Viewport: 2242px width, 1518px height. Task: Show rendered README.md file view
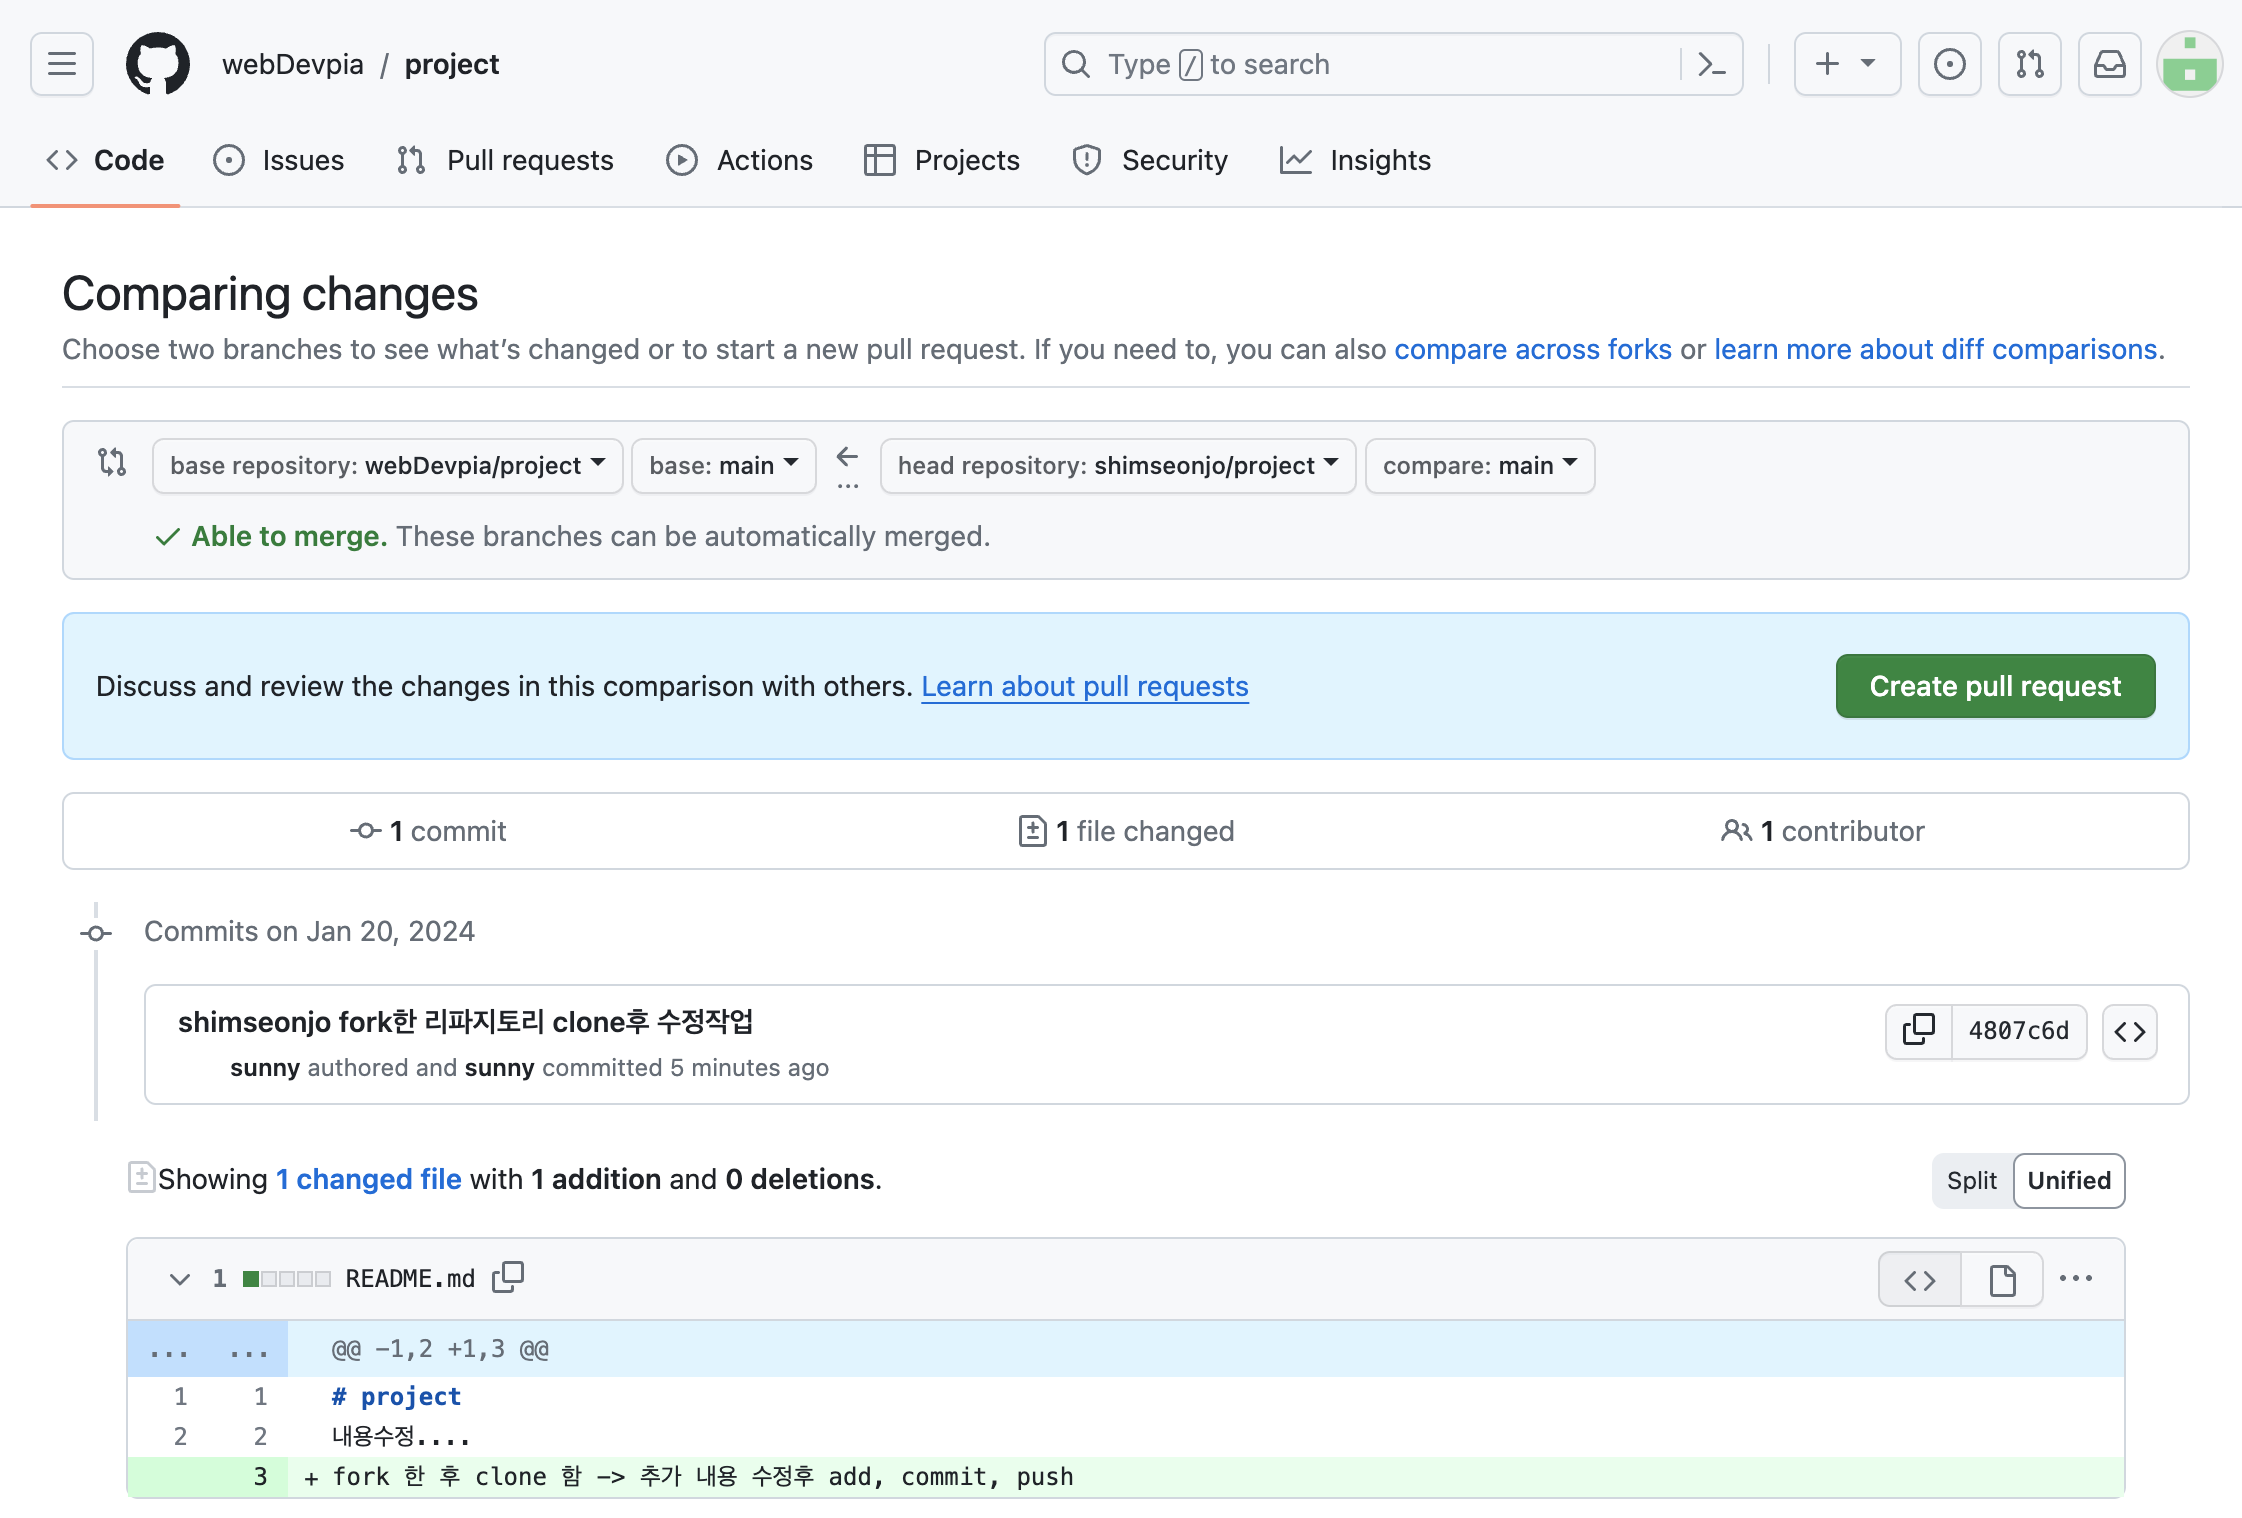[2002, 1279]
